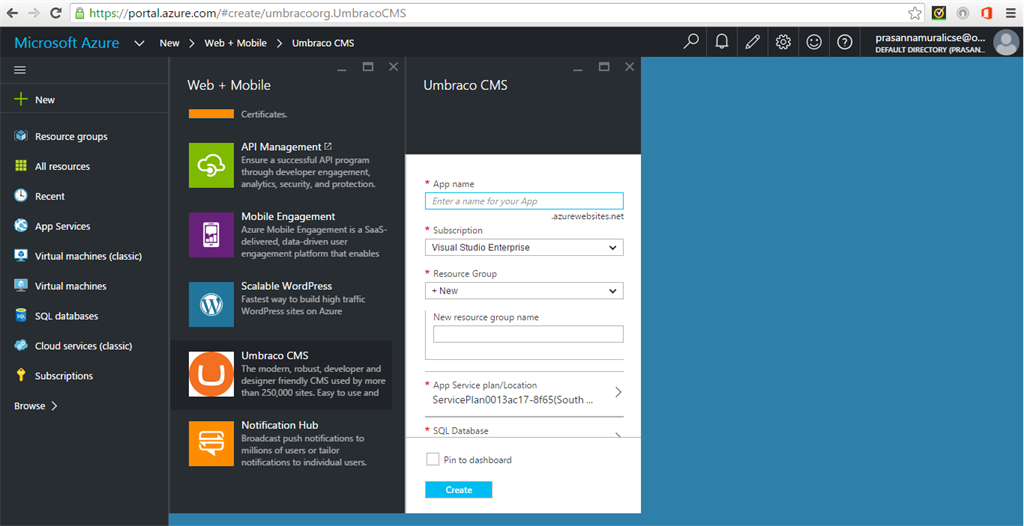The width and height of the screenshot is (1024, 526).
Task: Click the Office extension icon in Chrome
Action: 986,12
